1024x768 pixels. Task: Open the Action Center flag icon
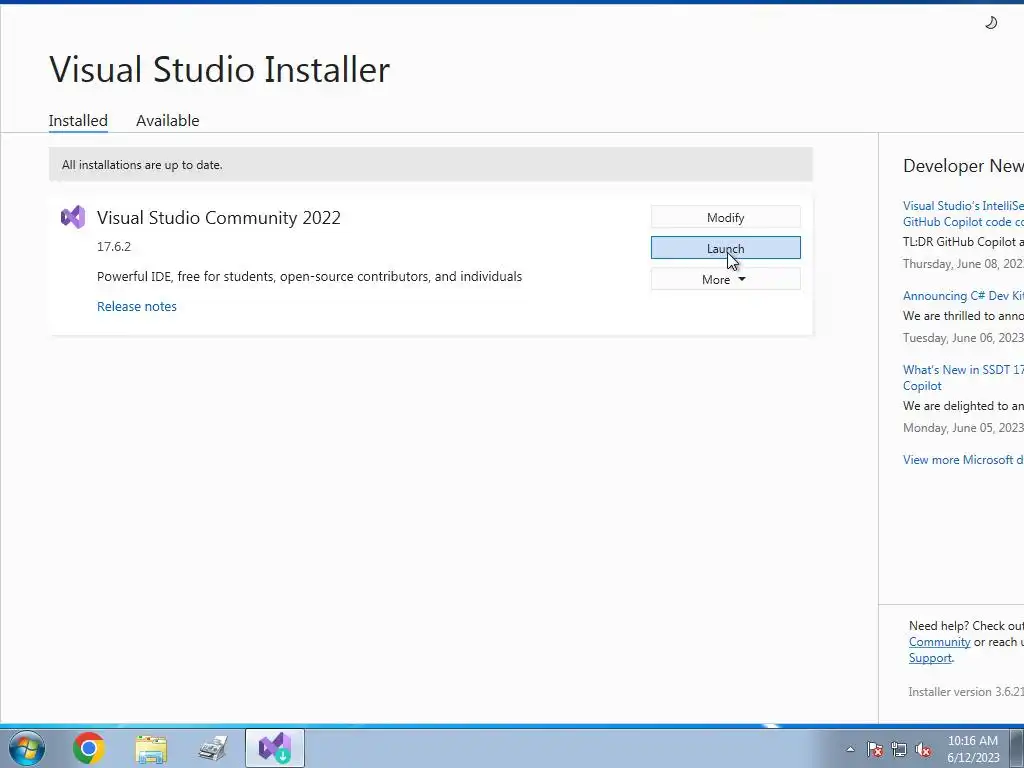pyautogui.click(x=874, y=749)
